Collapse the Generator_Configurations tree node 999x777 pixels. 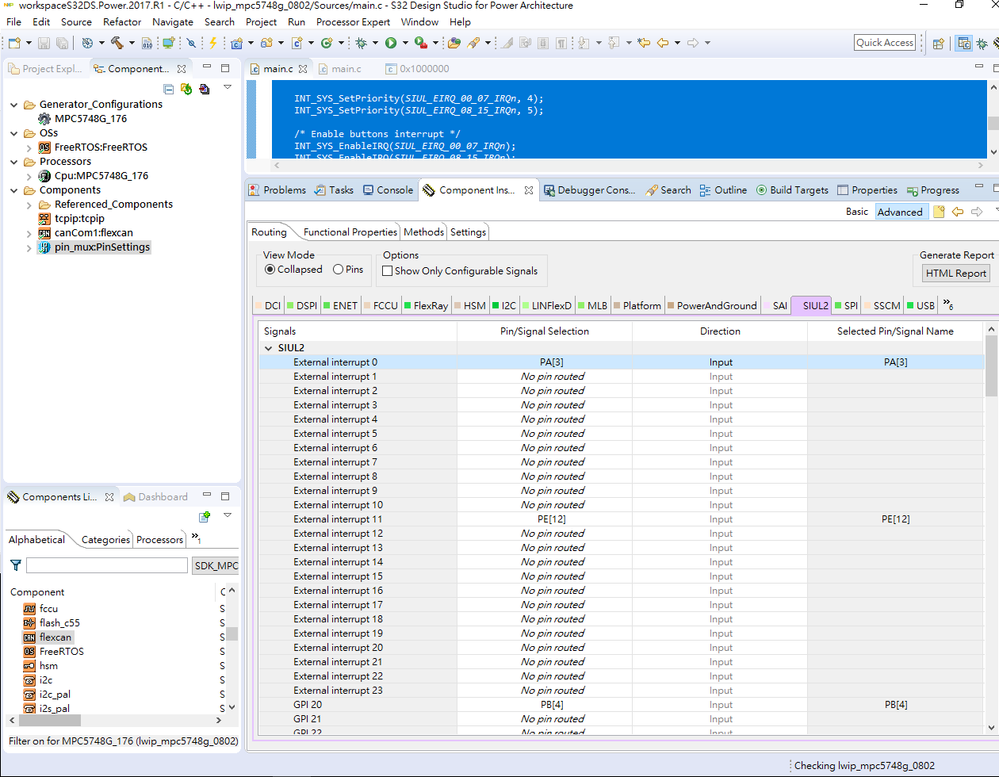click(x=14, y=104)
